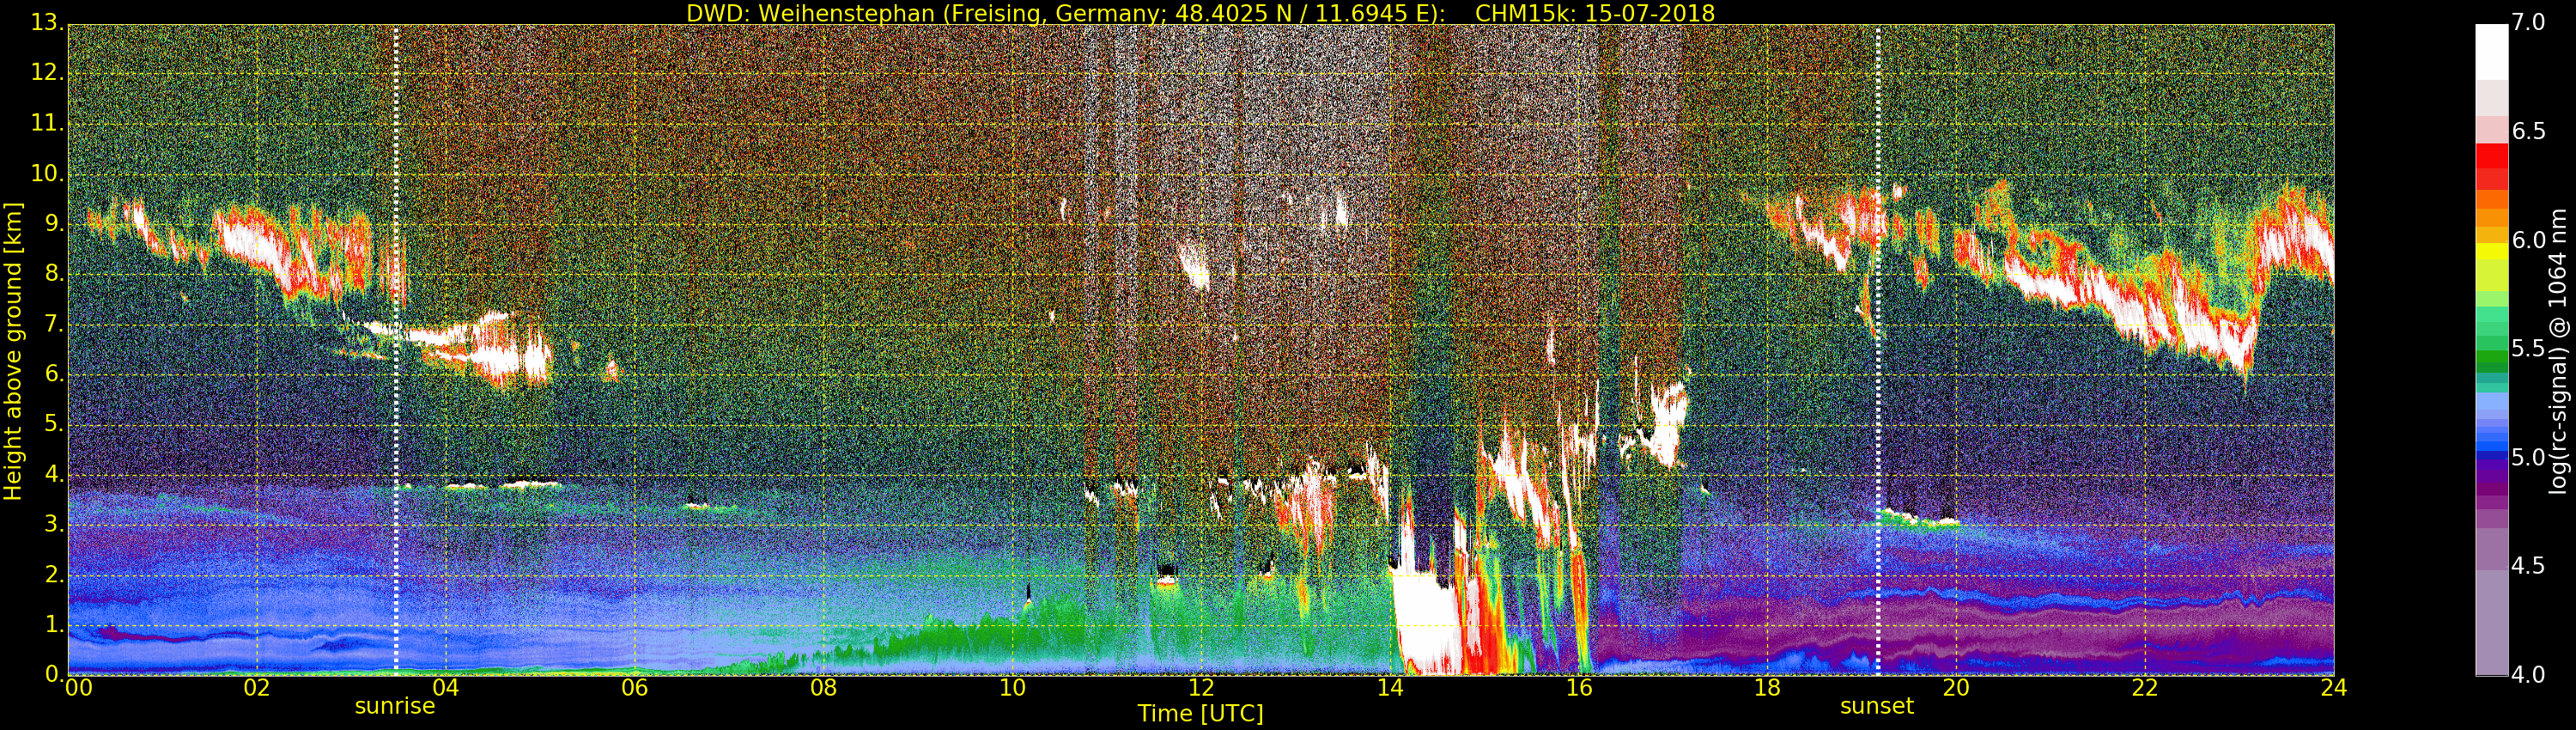Click the height axis tick label '4.'
2576x730 pixels.
pyautogui.click(x=53, y=474)
